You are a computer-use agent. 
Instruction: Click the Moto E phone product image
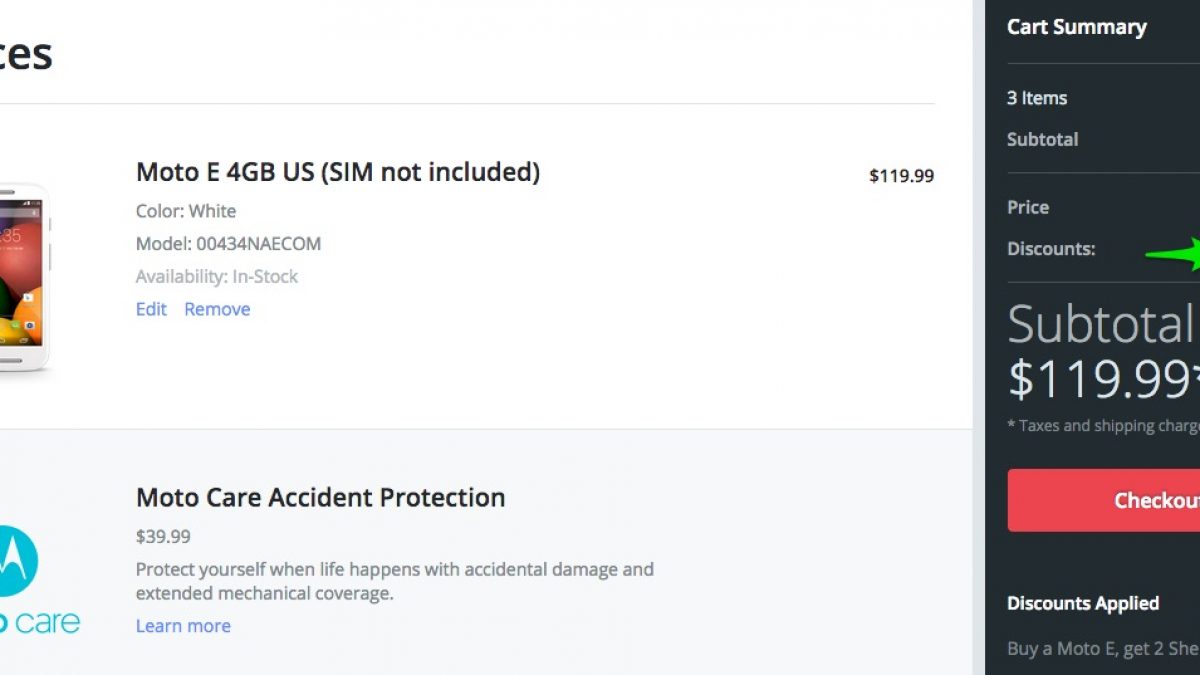tap(22, 275)
